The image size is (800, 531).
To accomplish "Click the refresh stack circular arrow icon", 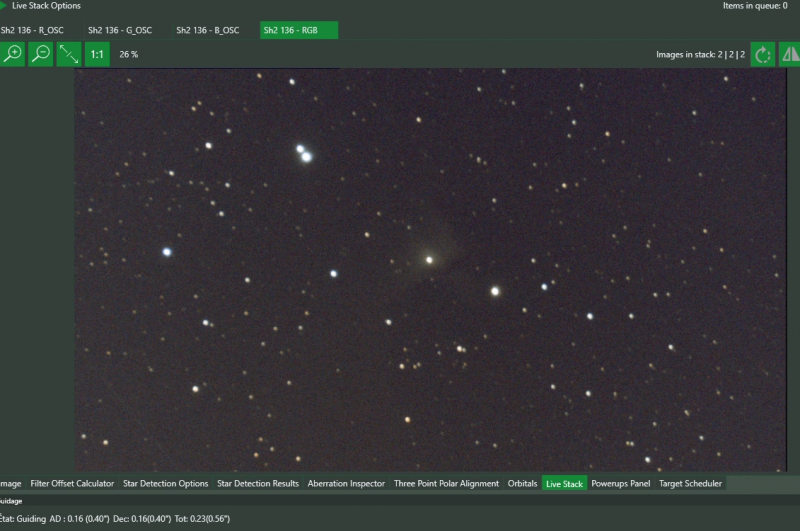I will click(763, 54).
